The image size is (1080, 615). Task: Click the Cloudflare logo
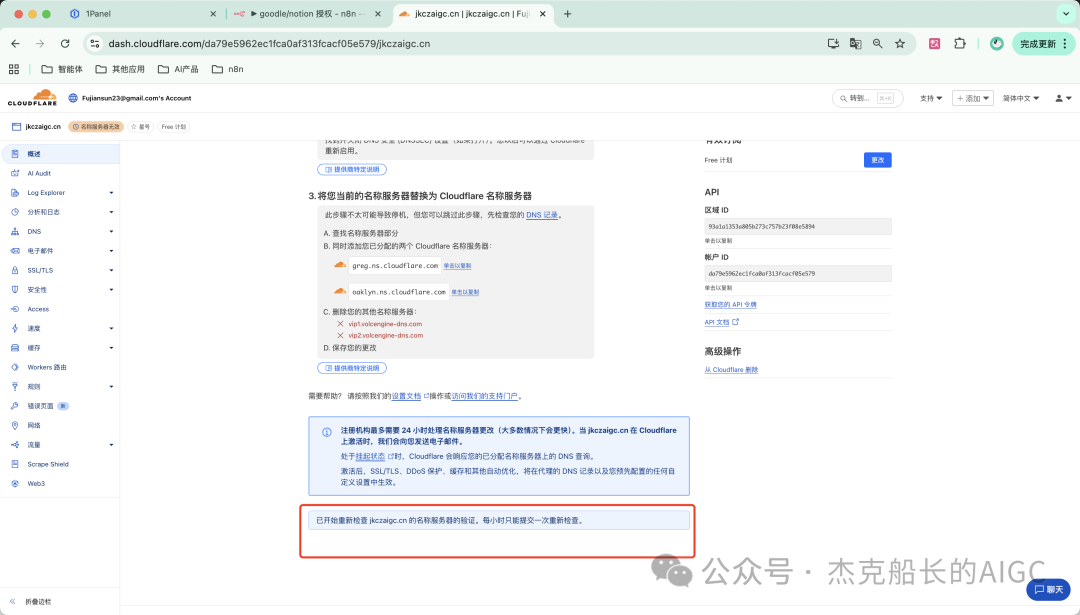[x=32, y=97]
